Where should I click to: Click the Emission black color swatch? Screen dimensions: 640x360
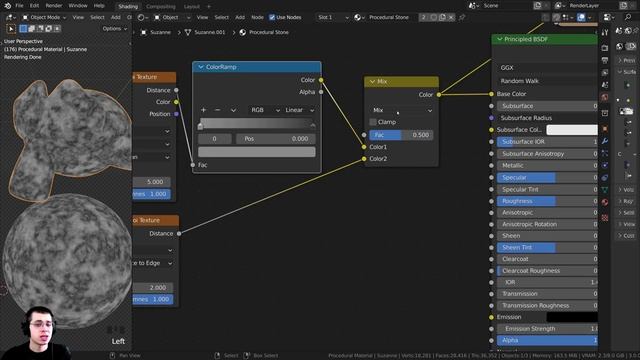(x=572, y=317)
